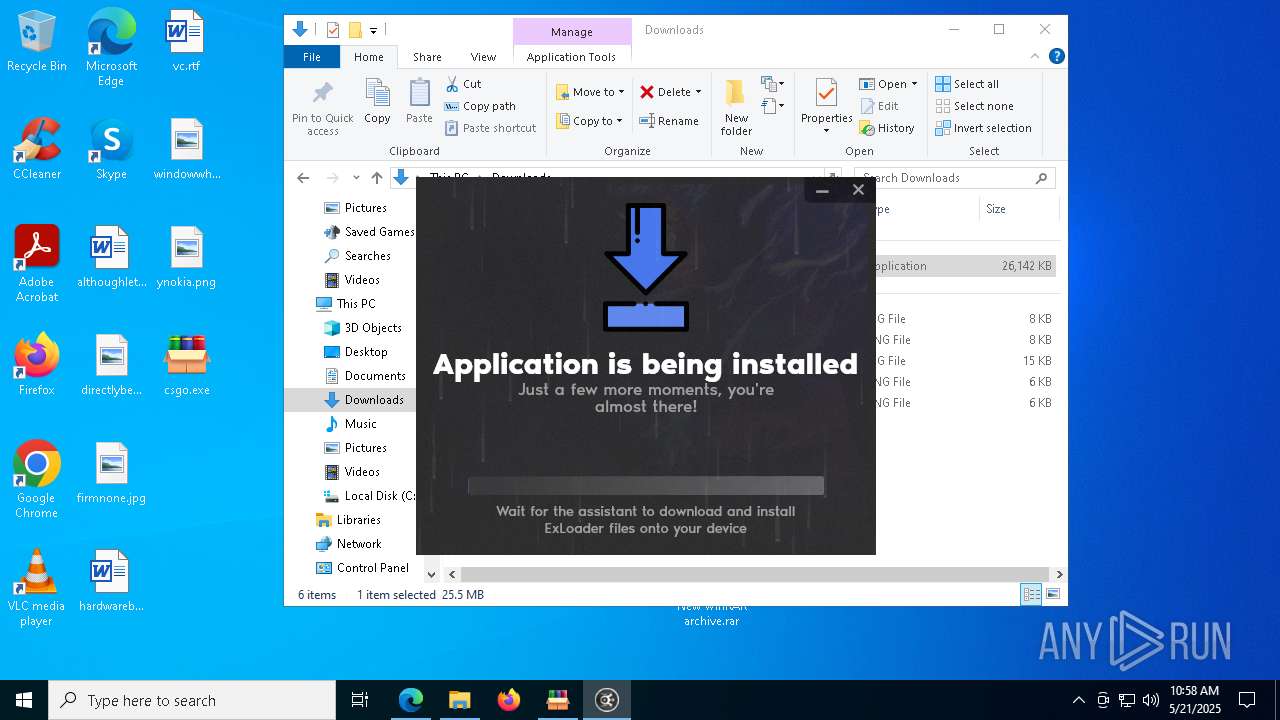Minimize the installer window
This screenshot has height=720, width=1280.
coord(822,190)
